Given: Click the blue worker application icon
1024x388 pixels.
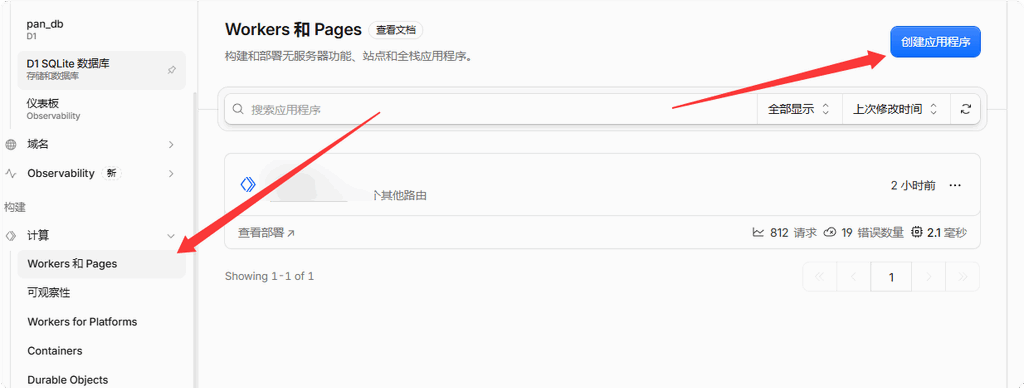Looking at the screenshot, I should pyautogui.click(x=248, y=185).
